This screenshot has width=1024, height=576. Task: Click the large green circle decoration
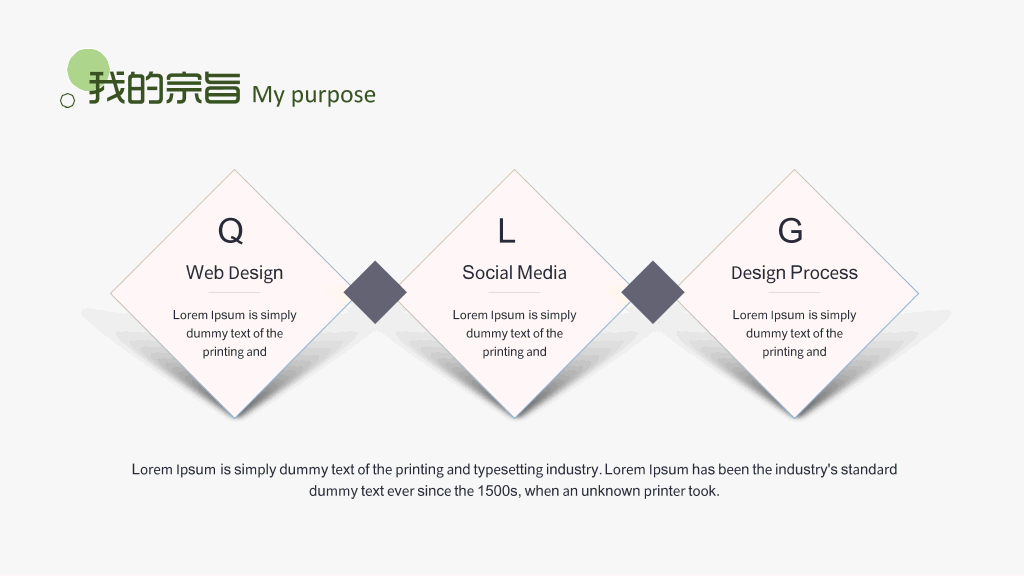tap(88, 70)
